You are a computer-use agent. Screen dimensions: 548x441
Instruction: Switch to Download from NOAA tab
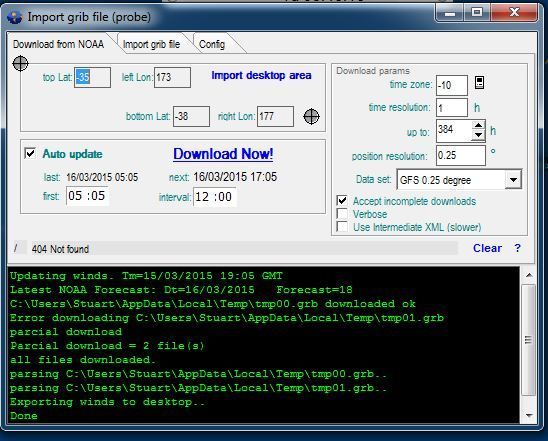click(x=58, y=44)
